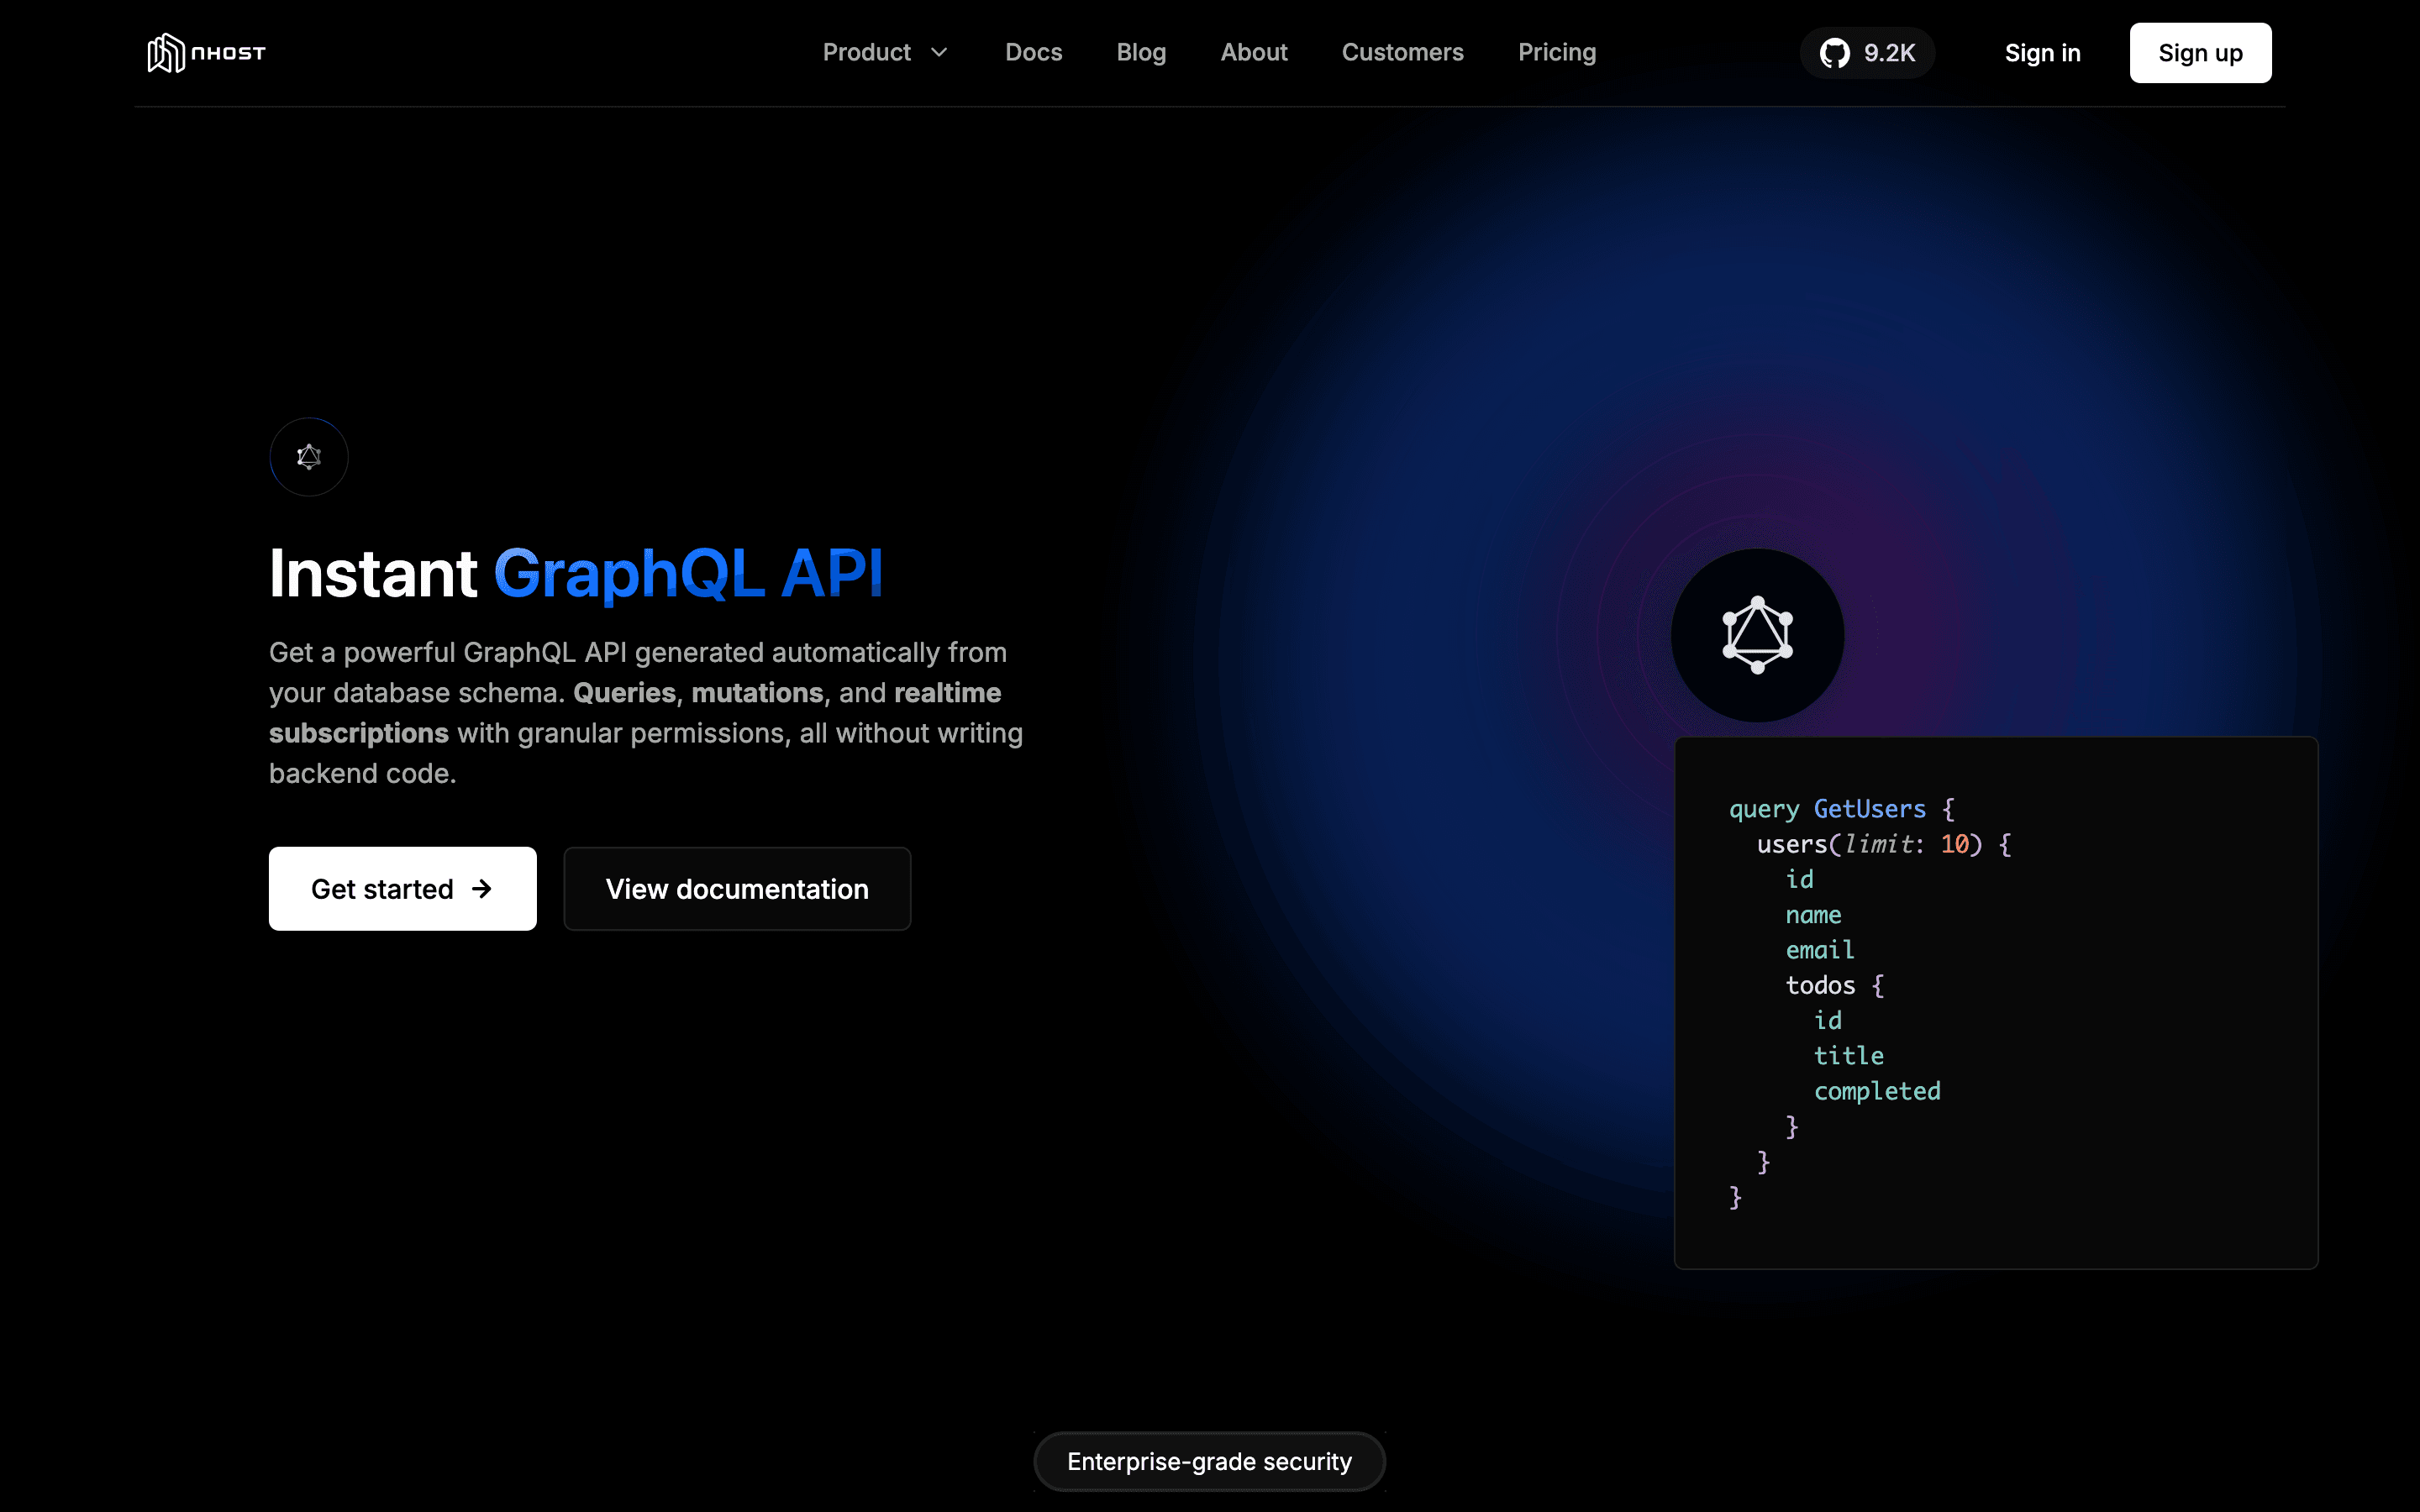Click 'completed' field in code snippet

click(x=1877, y=1091)
